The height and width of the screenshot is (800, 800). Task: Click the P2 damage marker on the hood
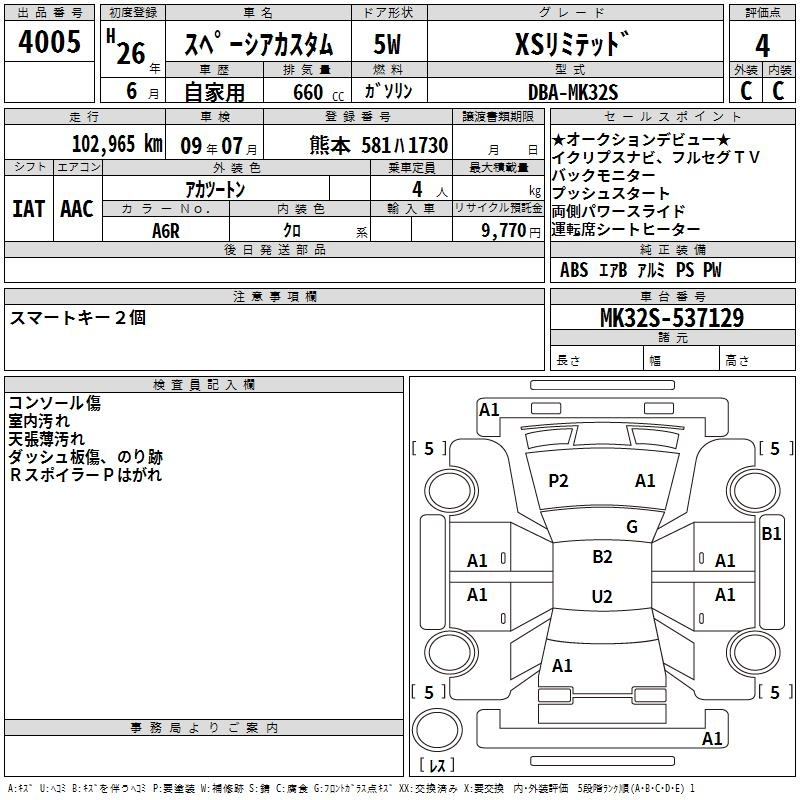[558, 481]
